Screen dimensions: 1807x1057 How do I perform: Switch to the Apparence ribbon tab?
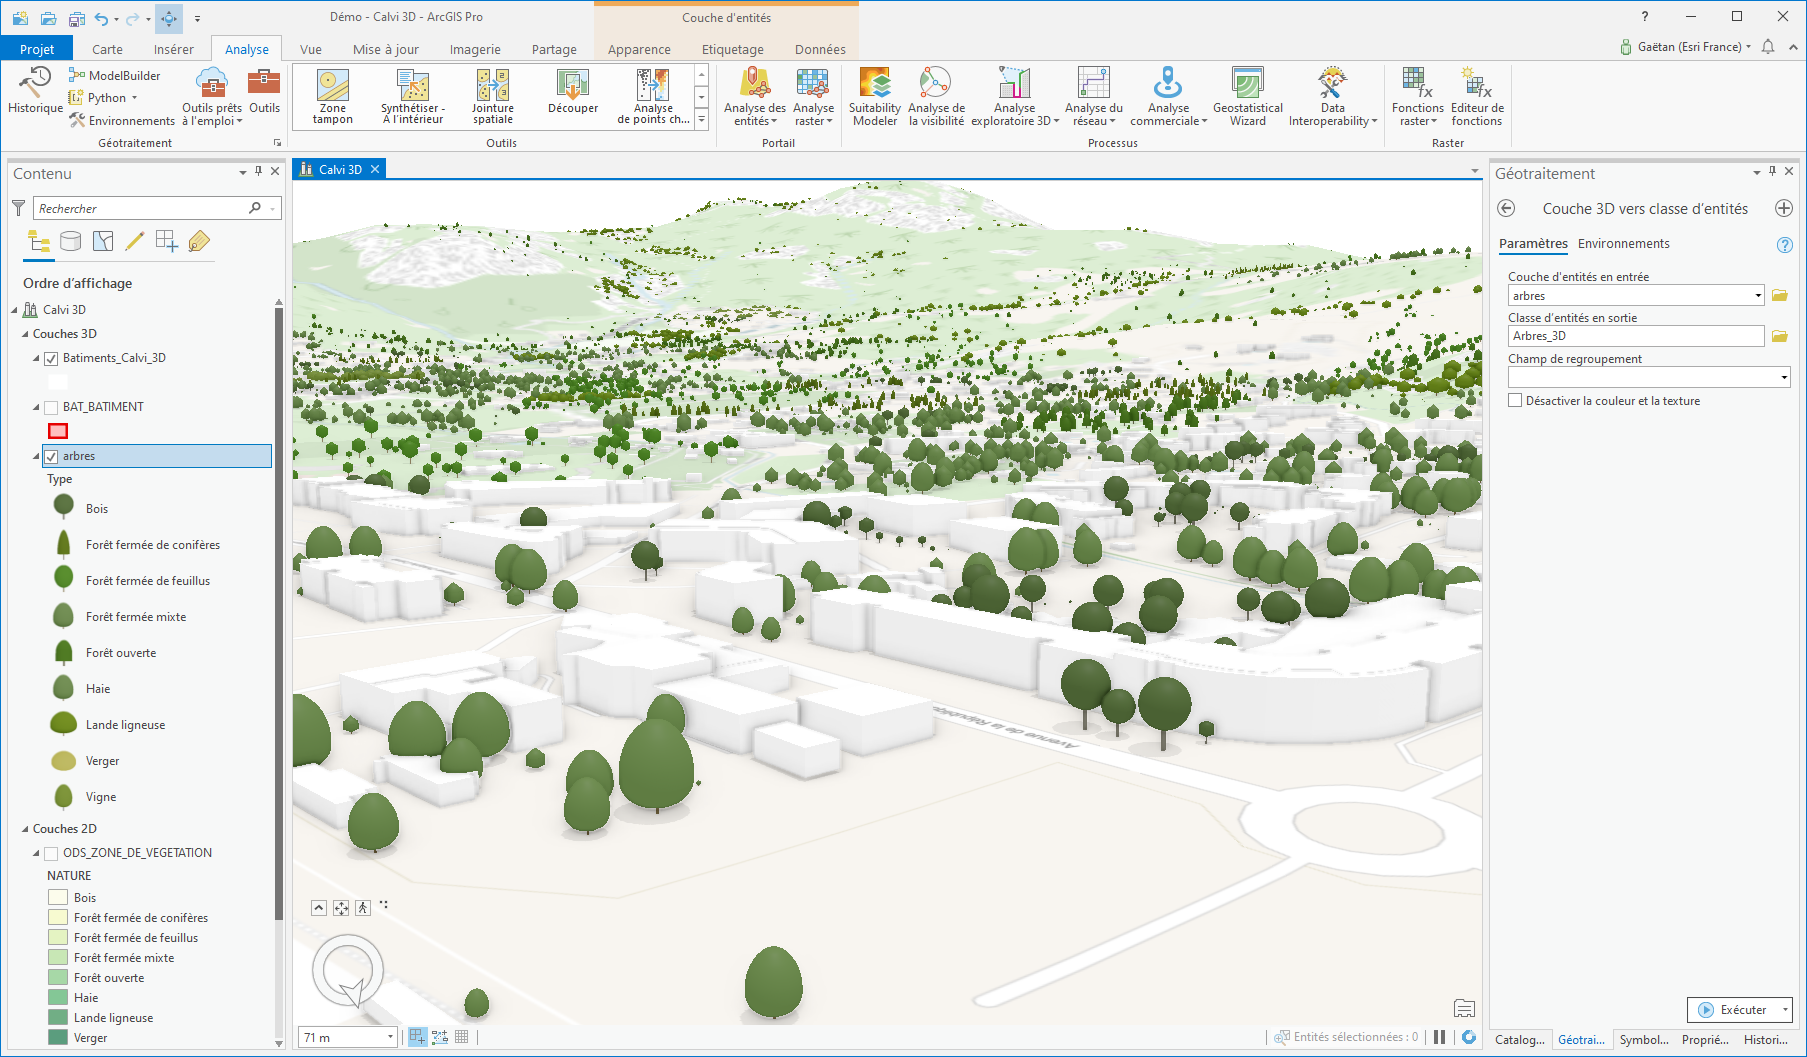tap(639, 49)
